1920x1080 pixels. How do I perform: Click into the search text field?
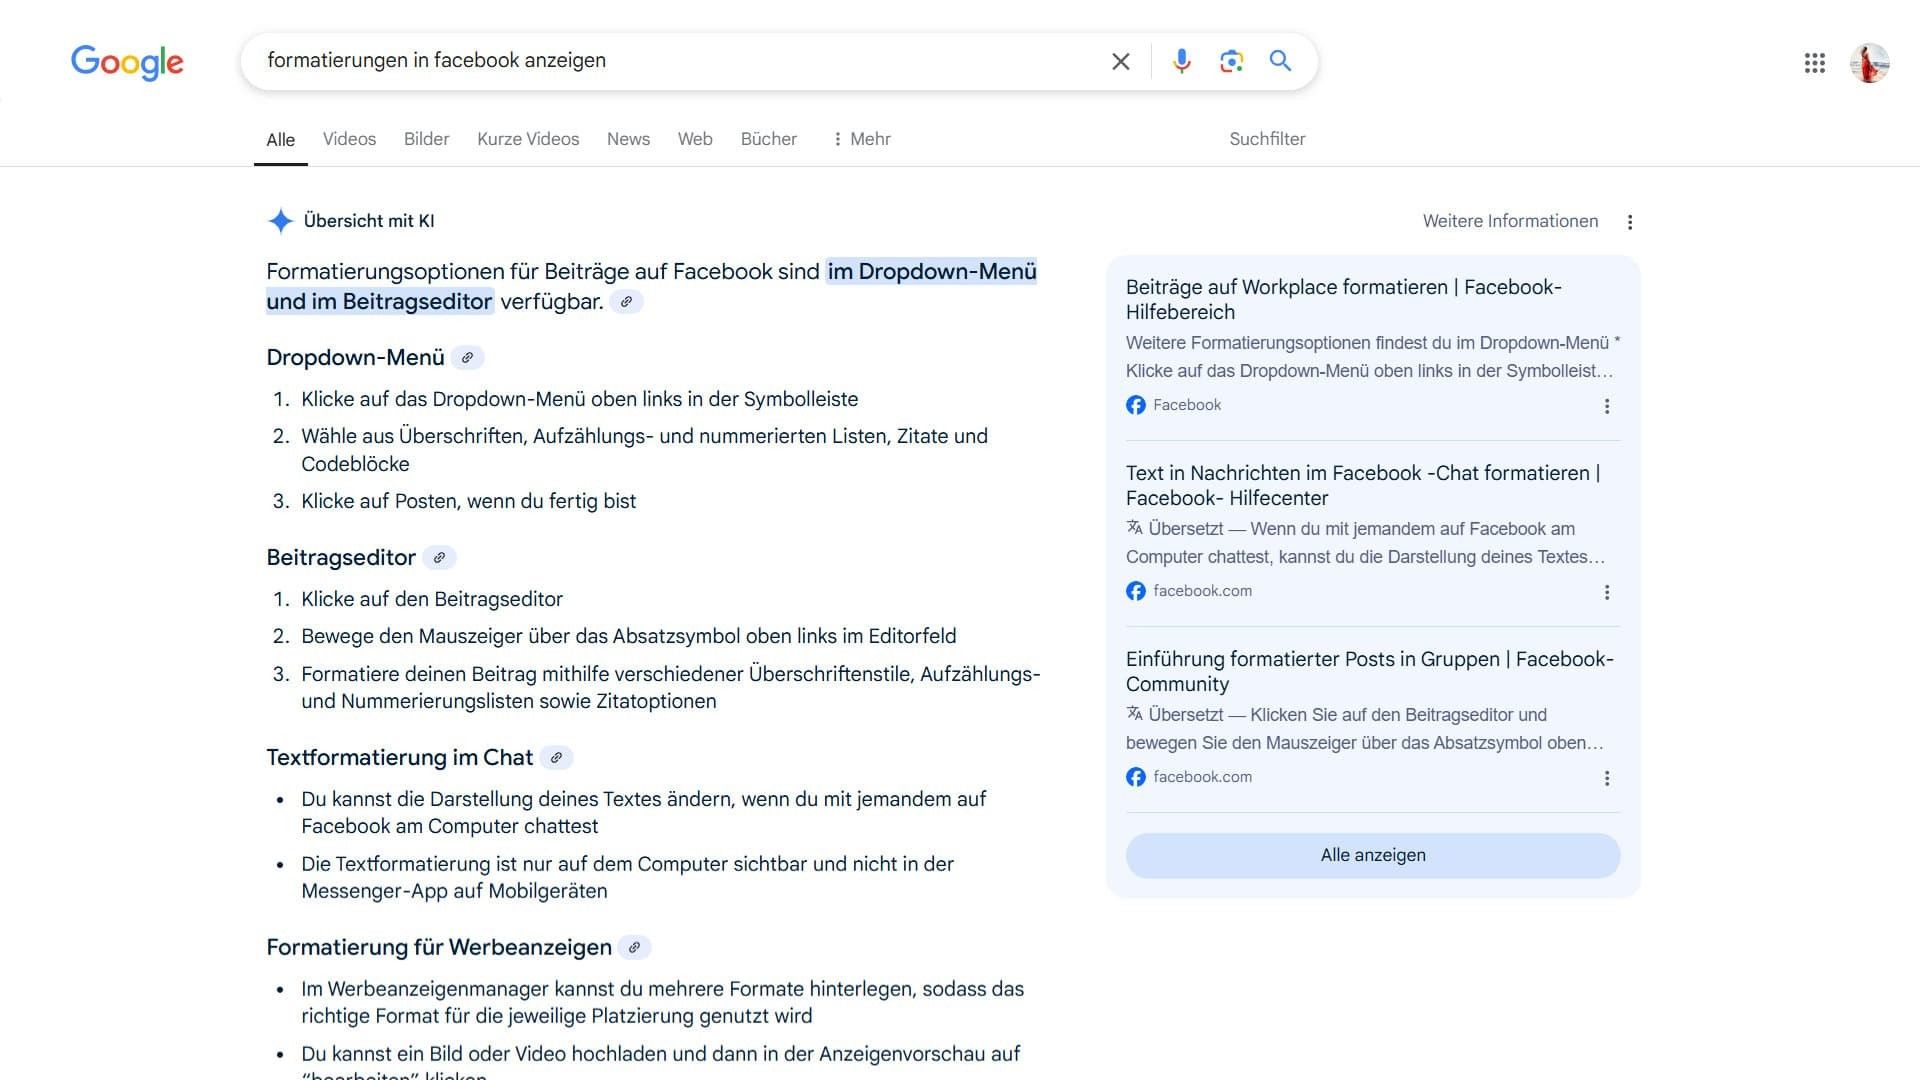[670, 61]
